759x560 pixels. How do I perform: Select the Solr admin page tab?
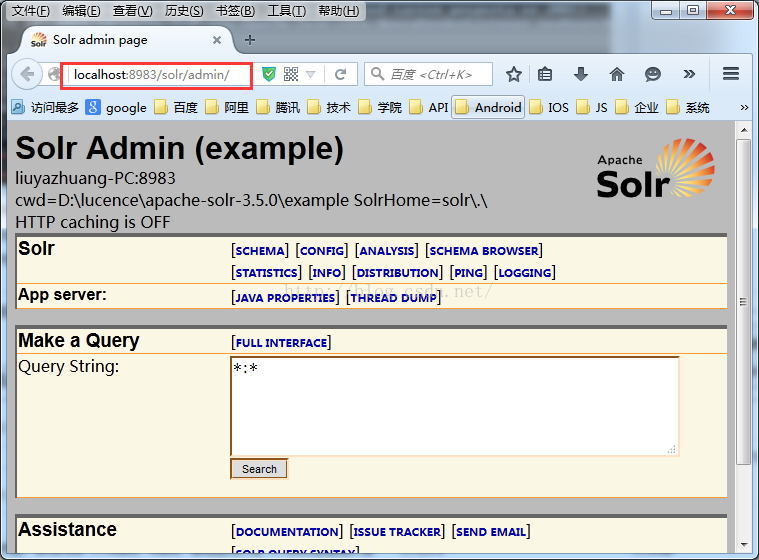[x=126, y=40]
